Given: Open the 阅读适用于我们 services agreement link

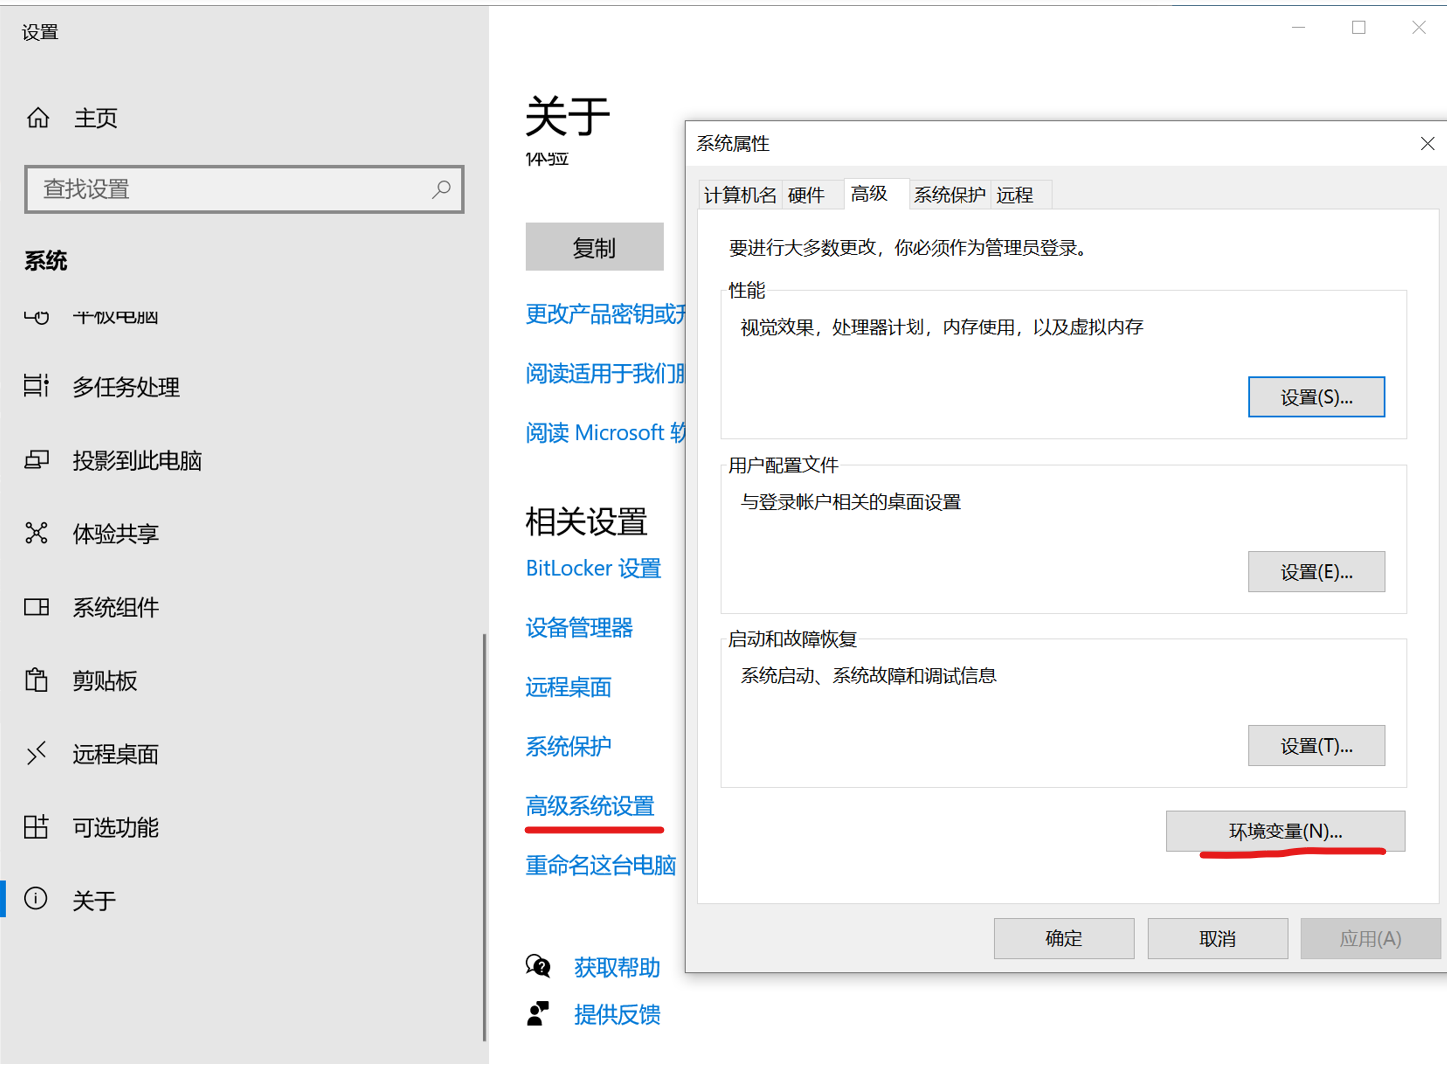Looking at the screenshot, I should 605,373.
